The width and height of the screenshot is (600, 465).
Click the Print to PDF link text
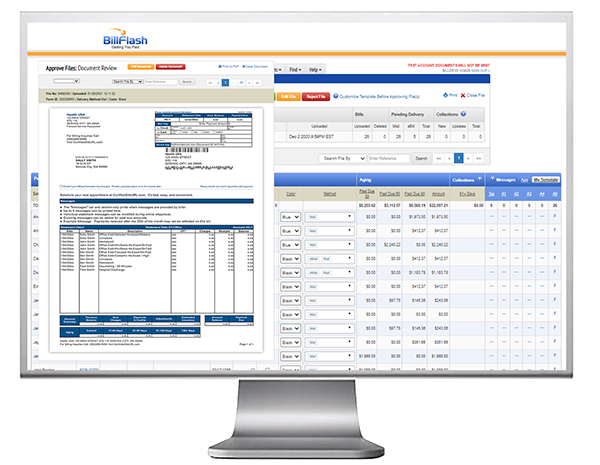(x=231, y=67)
